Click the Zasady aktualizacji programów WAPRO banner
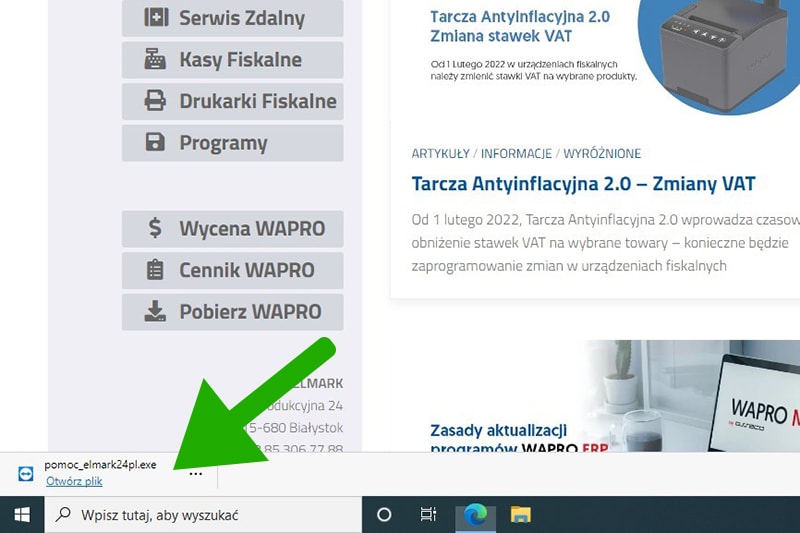Image resolution: width=800 pixels, height=533 pixels. 595,396
